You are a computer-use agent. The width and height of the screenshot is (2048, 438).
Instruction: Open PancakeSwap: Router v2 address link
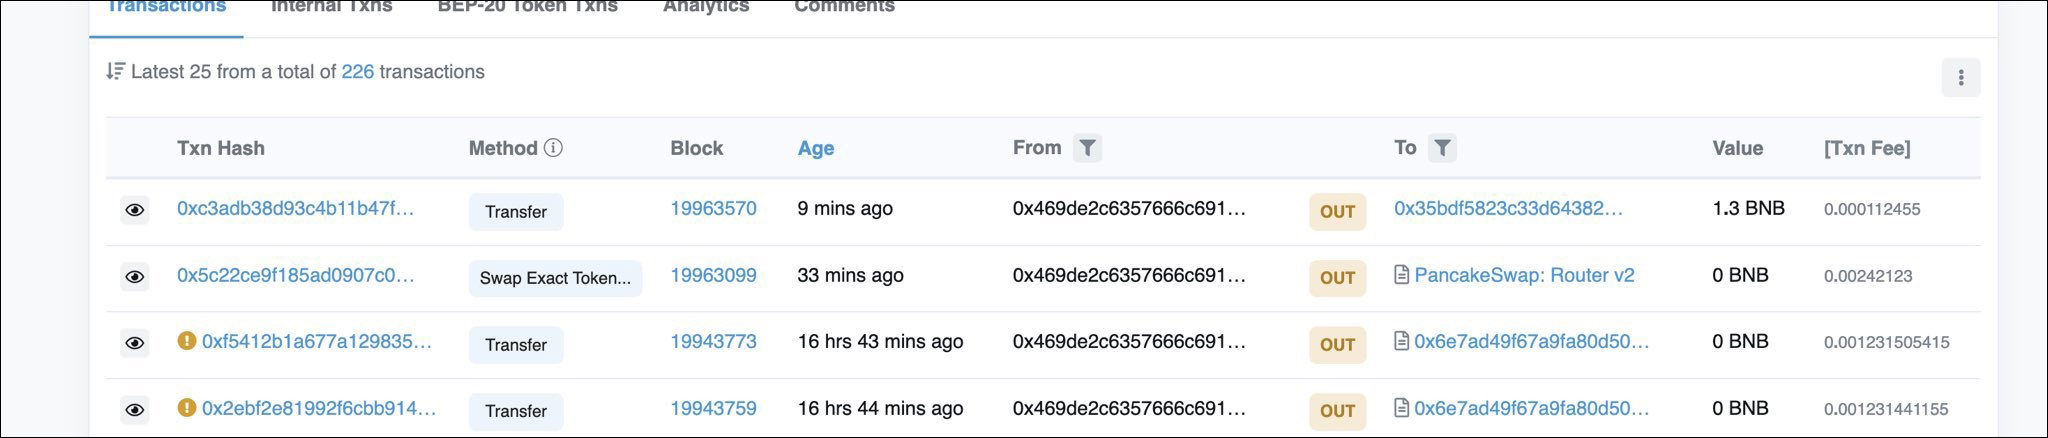tap(1524, 275)
